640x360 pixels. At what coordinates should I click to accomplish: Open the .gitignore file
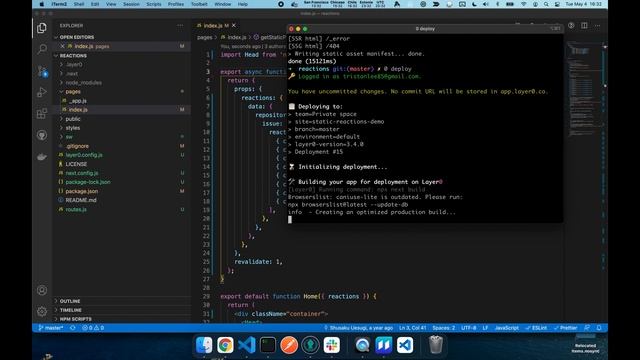point(77,146)
